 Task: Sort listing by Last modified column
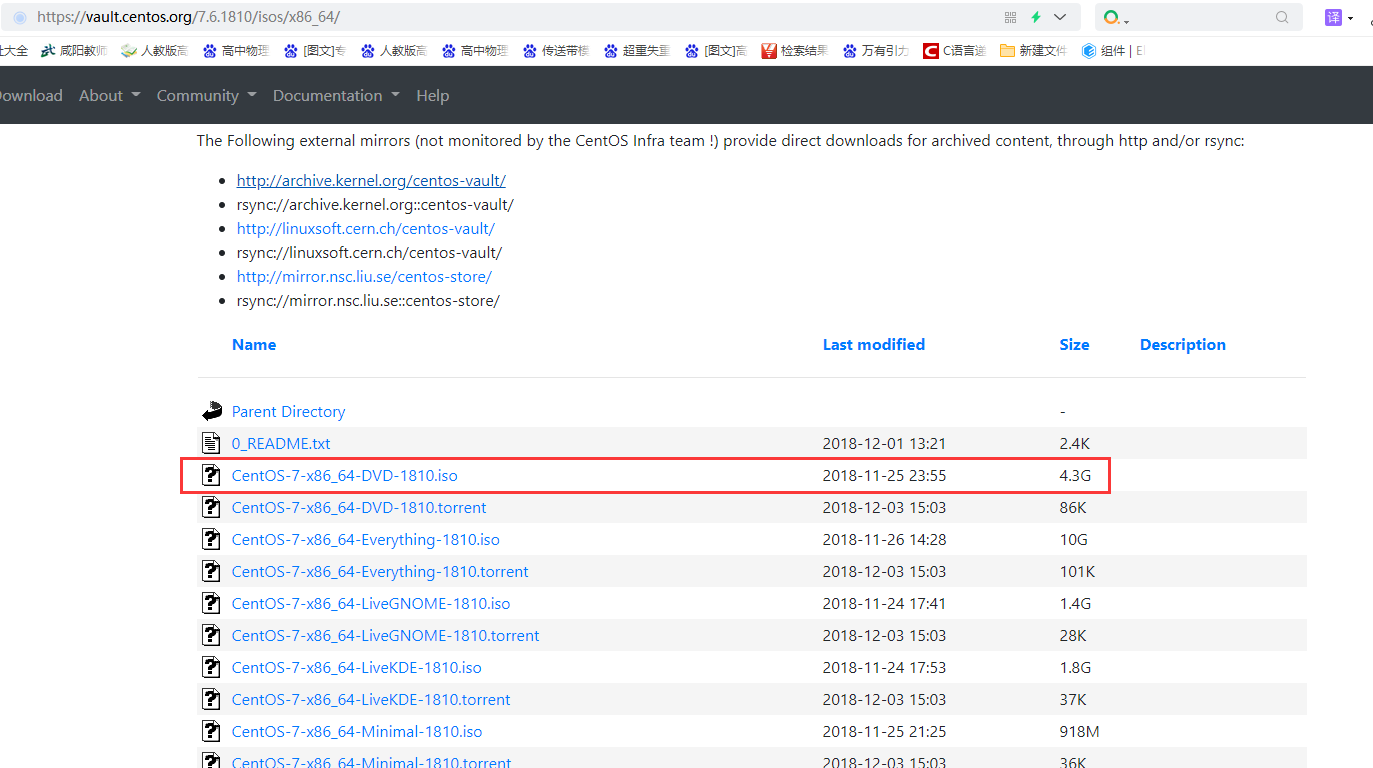coord(874,344)
